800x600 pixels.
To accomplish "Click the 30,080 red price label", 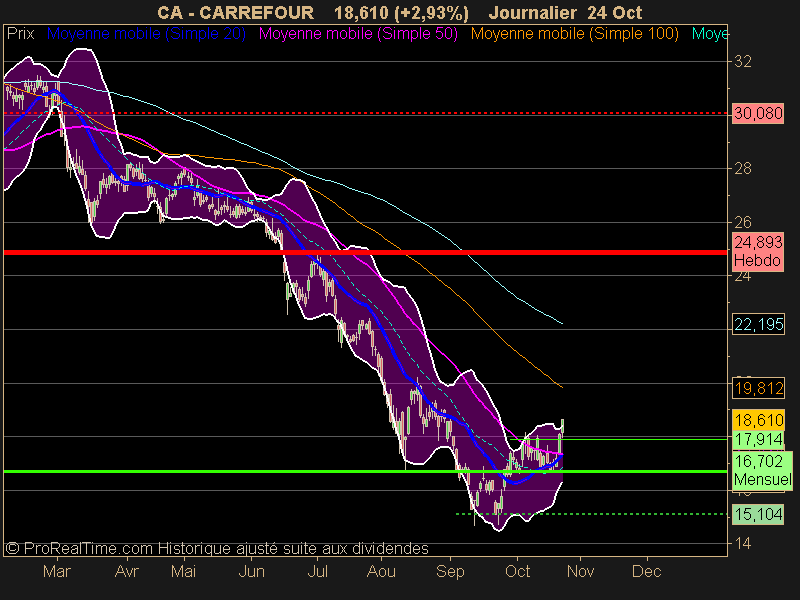I will coord(758,113).
